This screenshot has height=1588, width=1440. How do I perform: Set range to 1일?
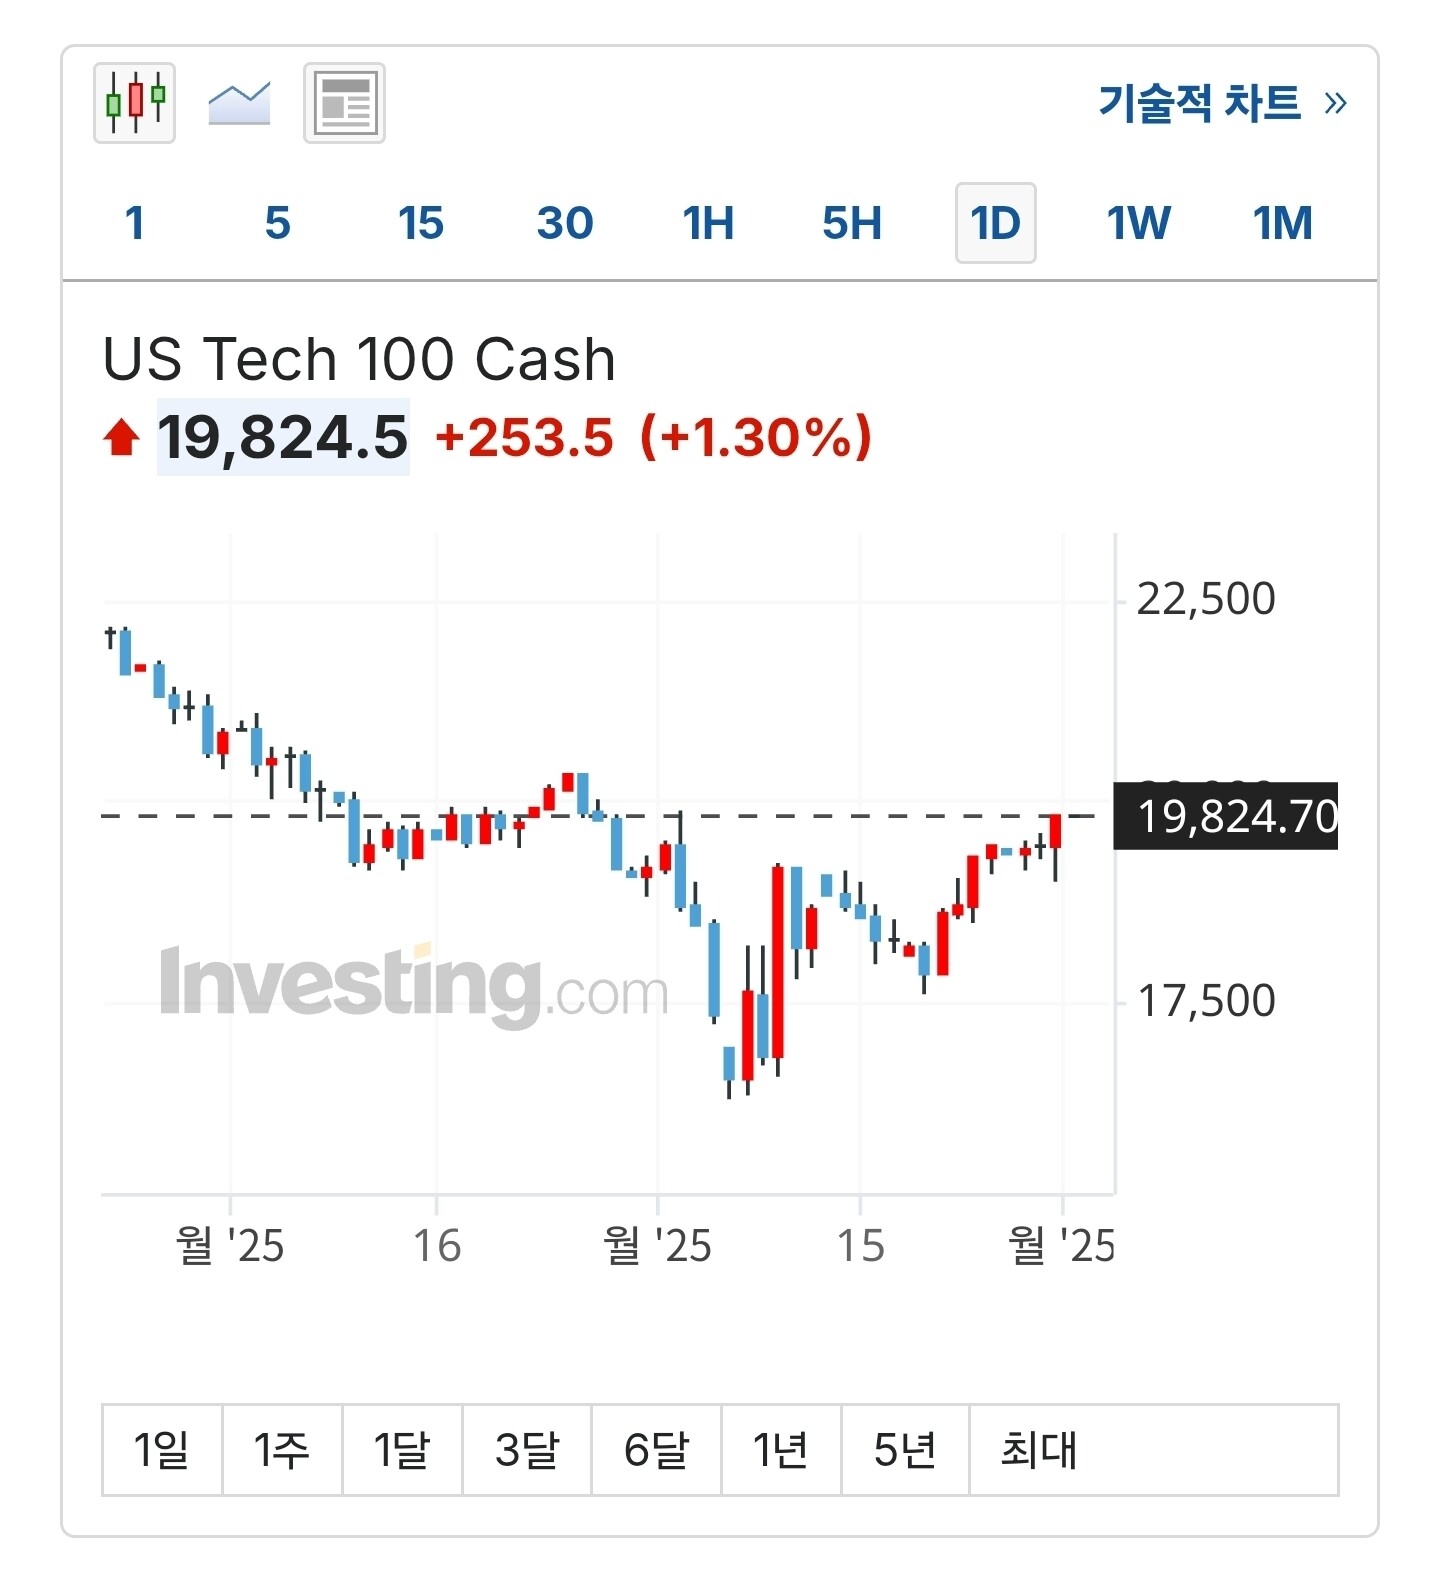(162, 1449)
